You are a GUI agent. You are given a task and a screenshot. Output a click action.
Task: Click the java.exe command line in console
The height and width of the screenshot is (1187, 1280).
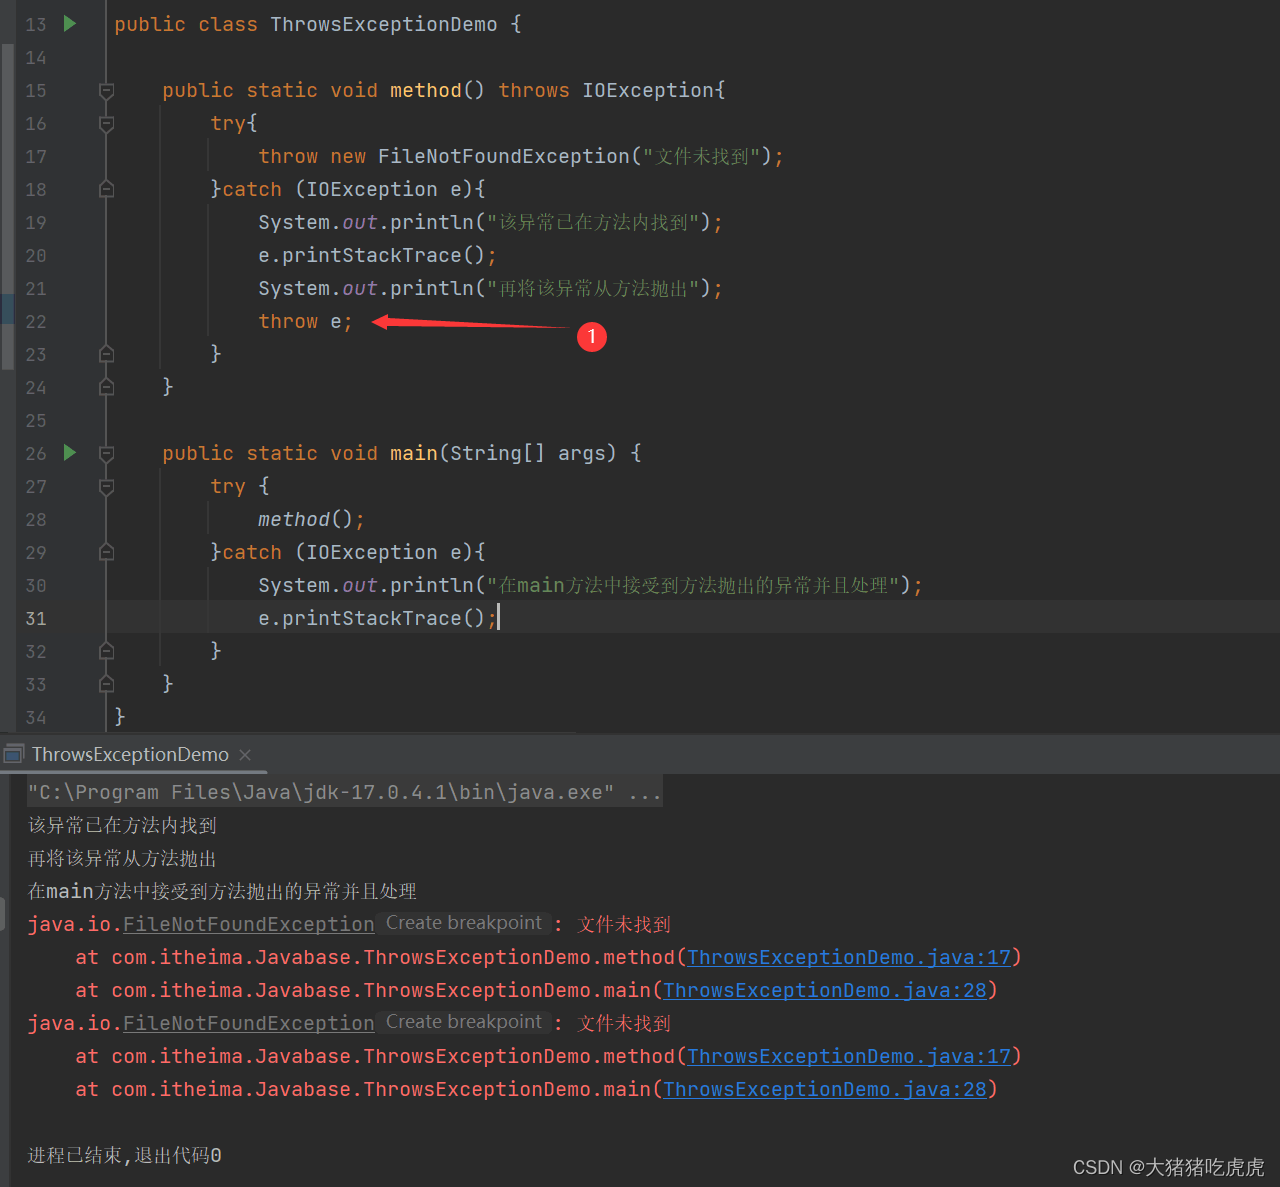[344, 792]
